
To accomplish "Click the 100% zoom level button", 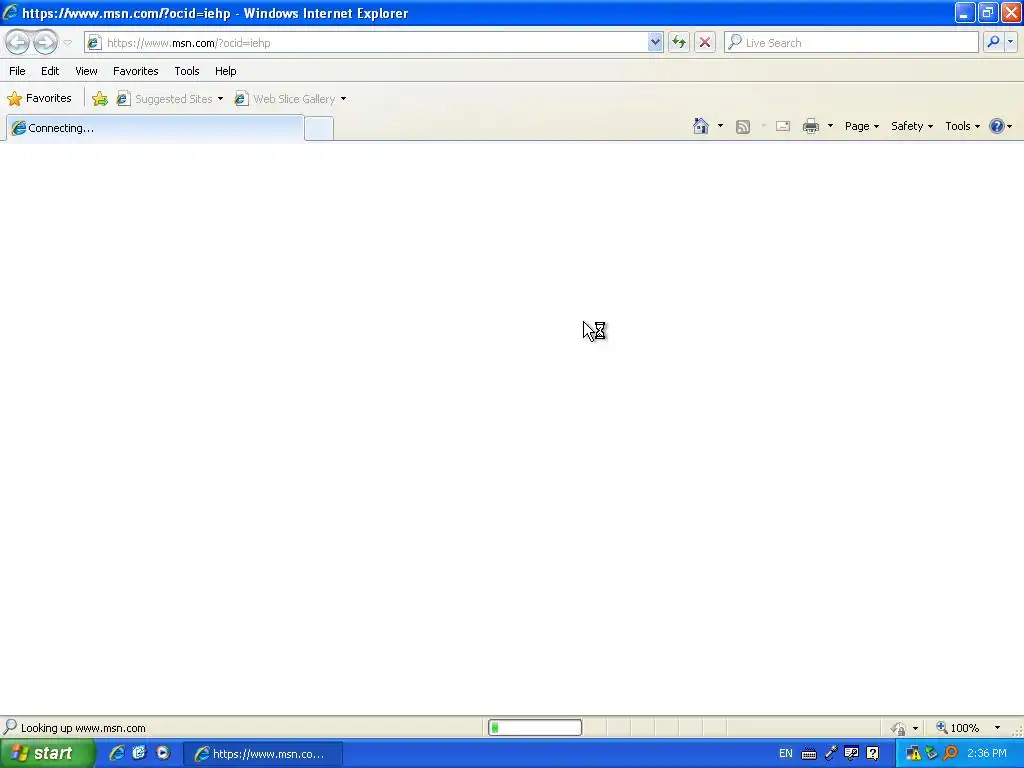I will [958, 728].
